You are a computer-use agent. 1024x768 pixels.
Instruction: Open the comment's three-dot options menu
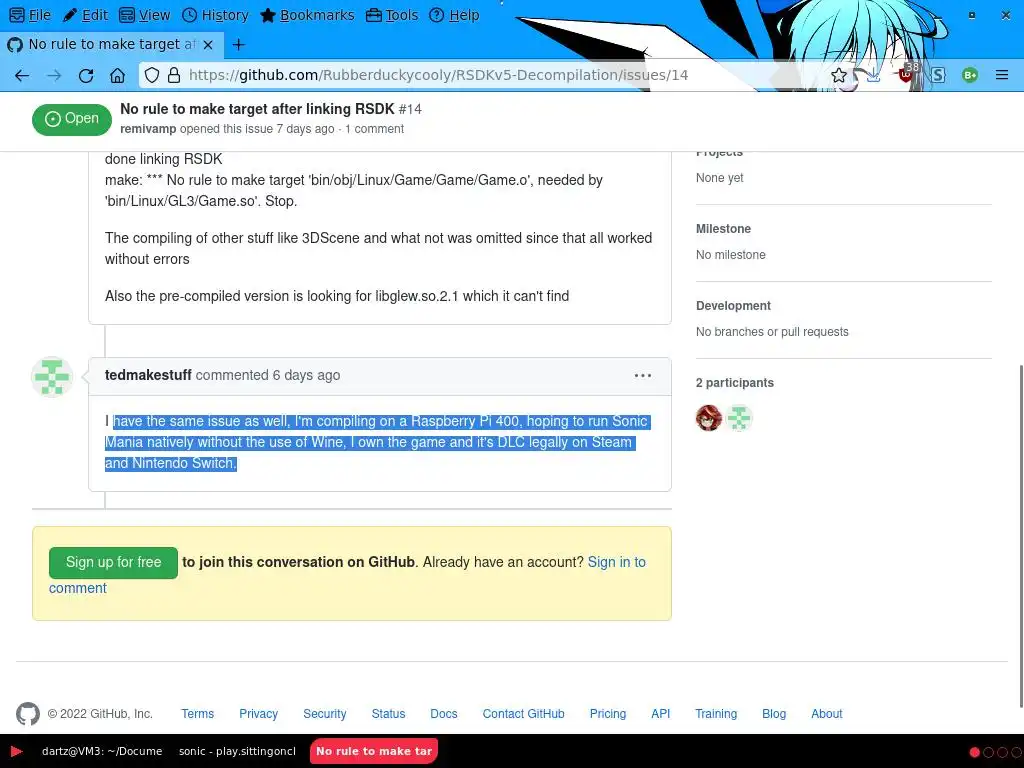[x=643, y=376]
